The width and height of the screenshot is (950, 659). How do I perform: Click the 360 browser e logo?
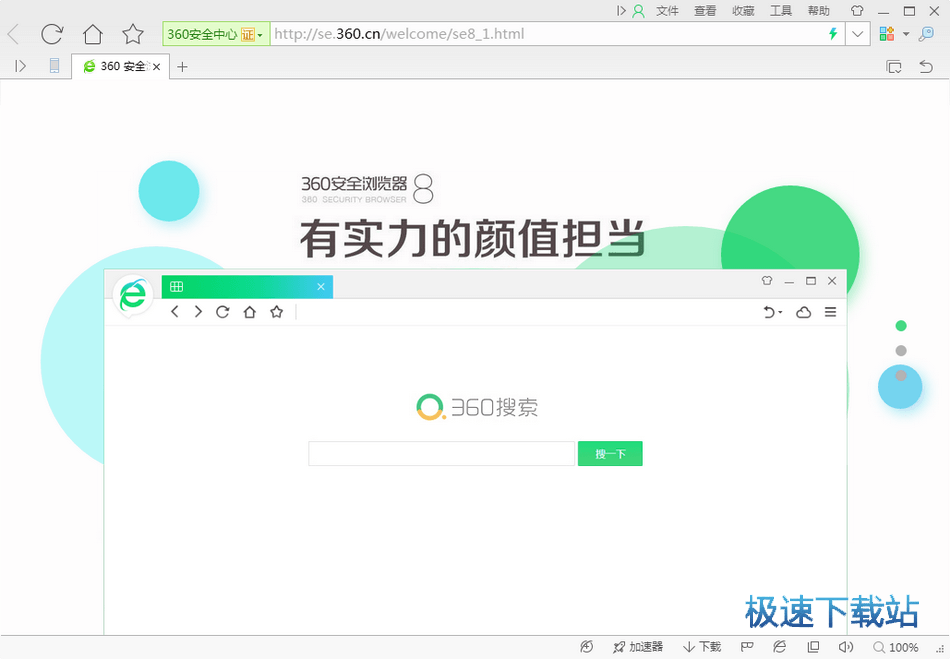(133, 296)
